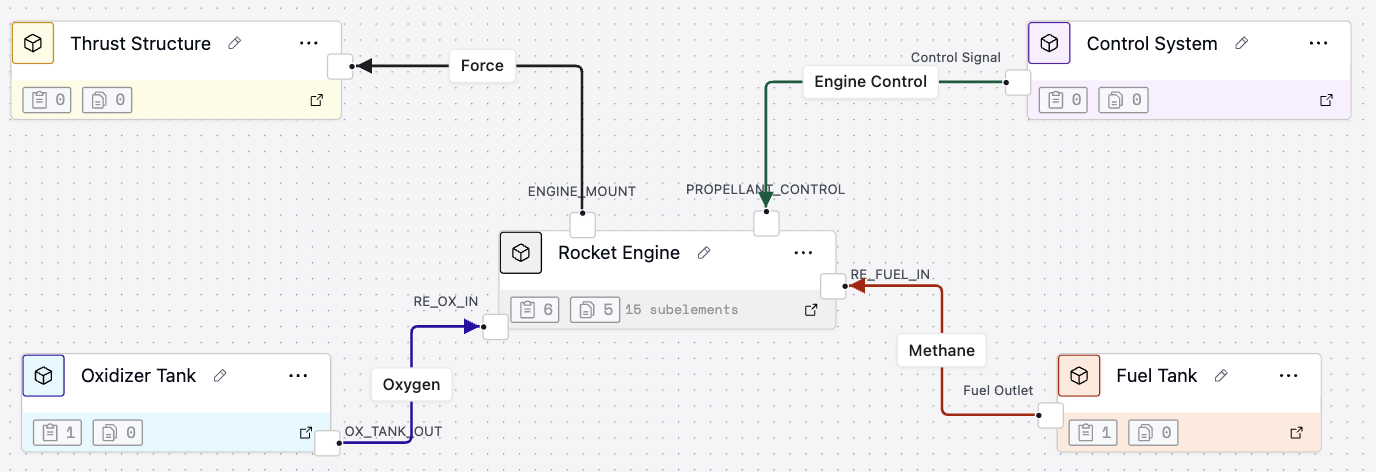Click the Rocket Engine cube icon
Viewport: 1376px width, 472px height.
click(521, 253)
